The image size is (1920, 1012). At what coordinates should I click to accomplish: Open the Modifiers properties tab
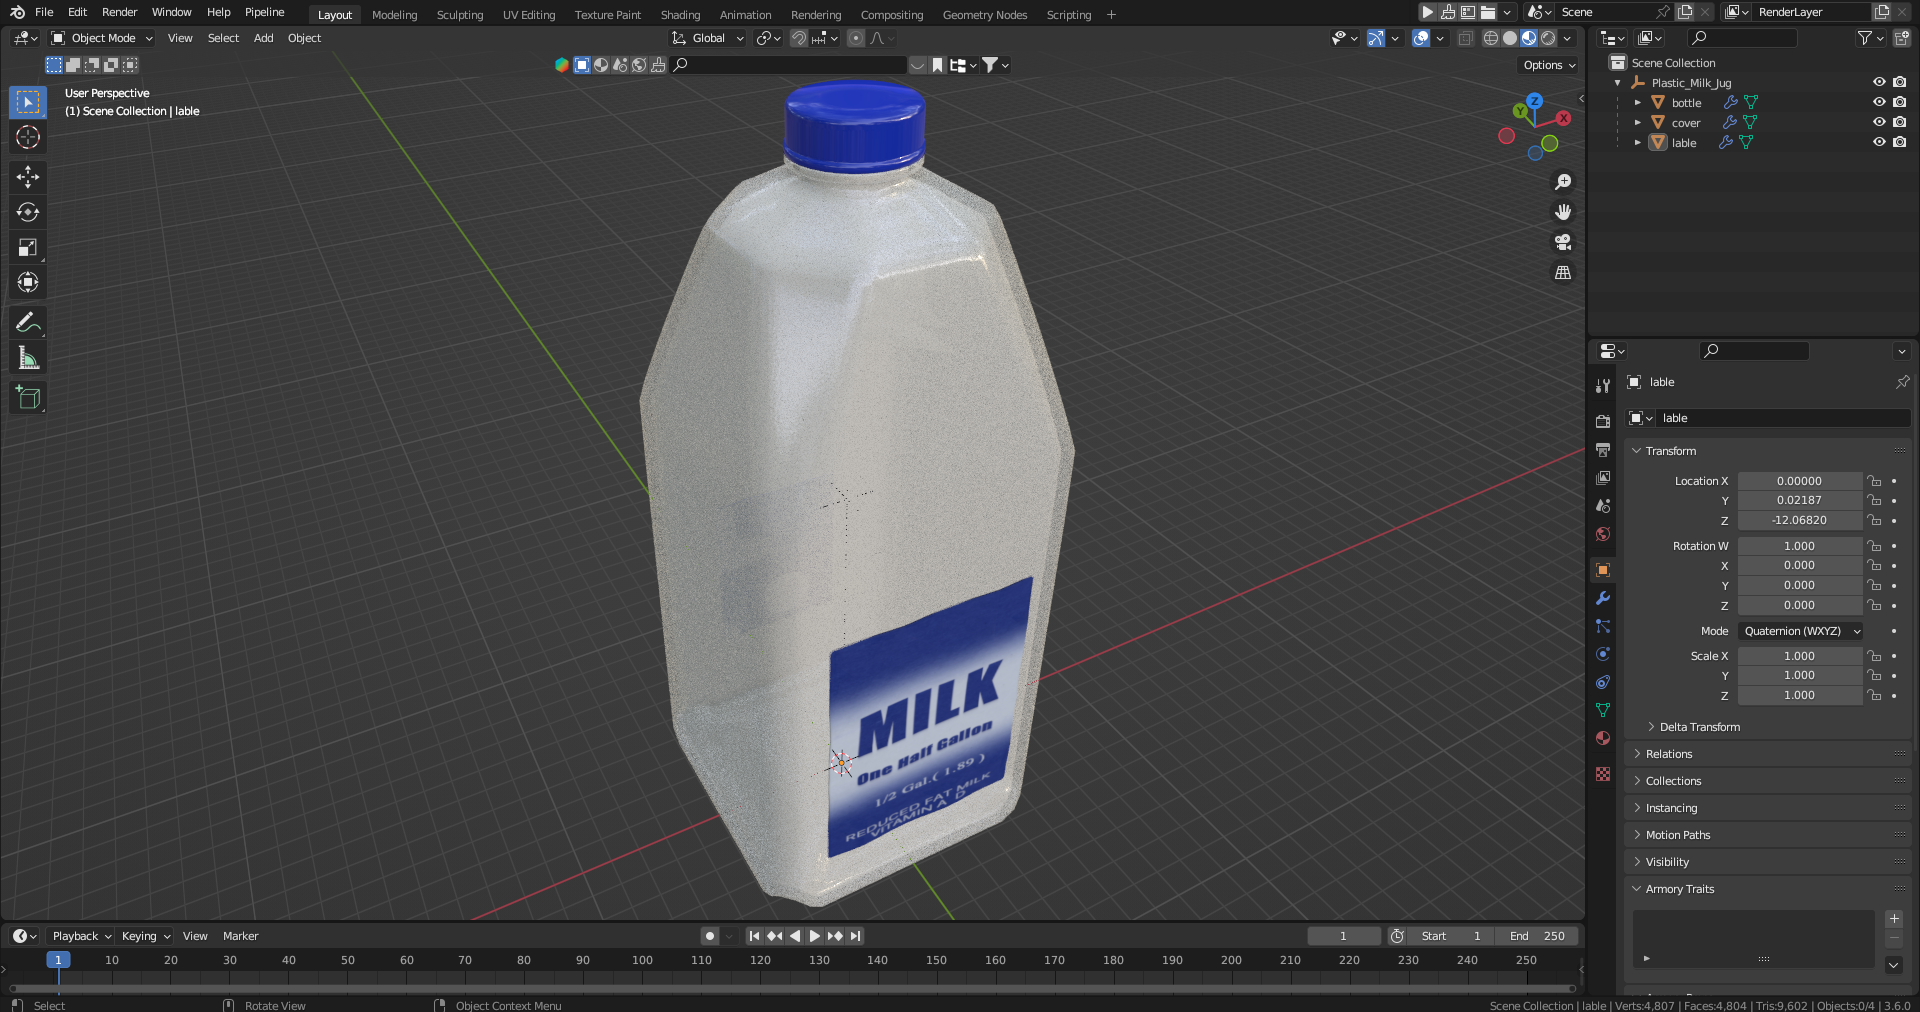click(x=1603, y=598)
